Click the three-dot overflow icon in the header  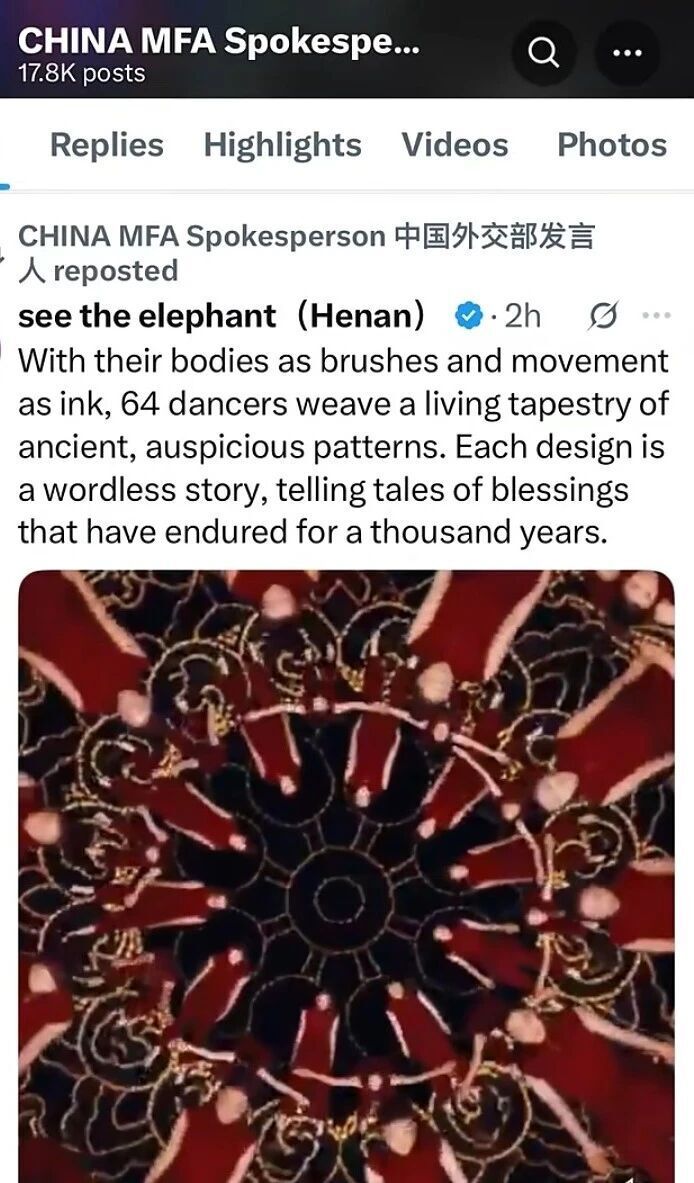[x=629, y=52]
